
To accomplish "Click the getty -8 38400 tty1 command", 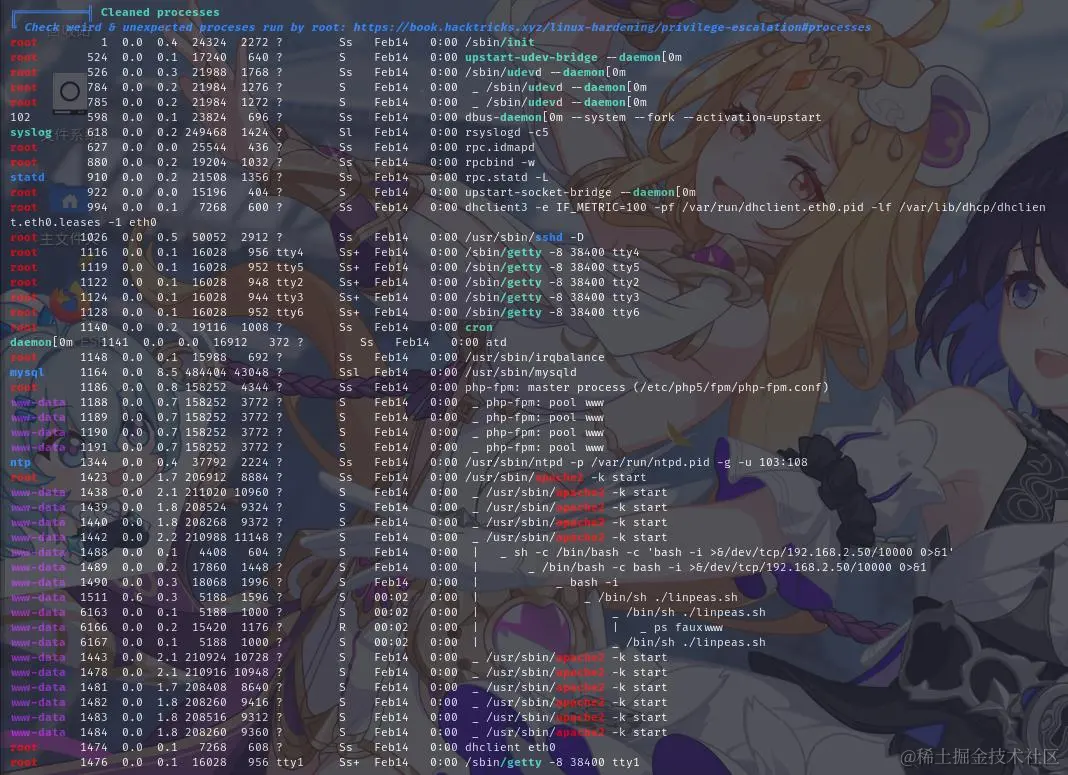I will [x=552, y=761].
